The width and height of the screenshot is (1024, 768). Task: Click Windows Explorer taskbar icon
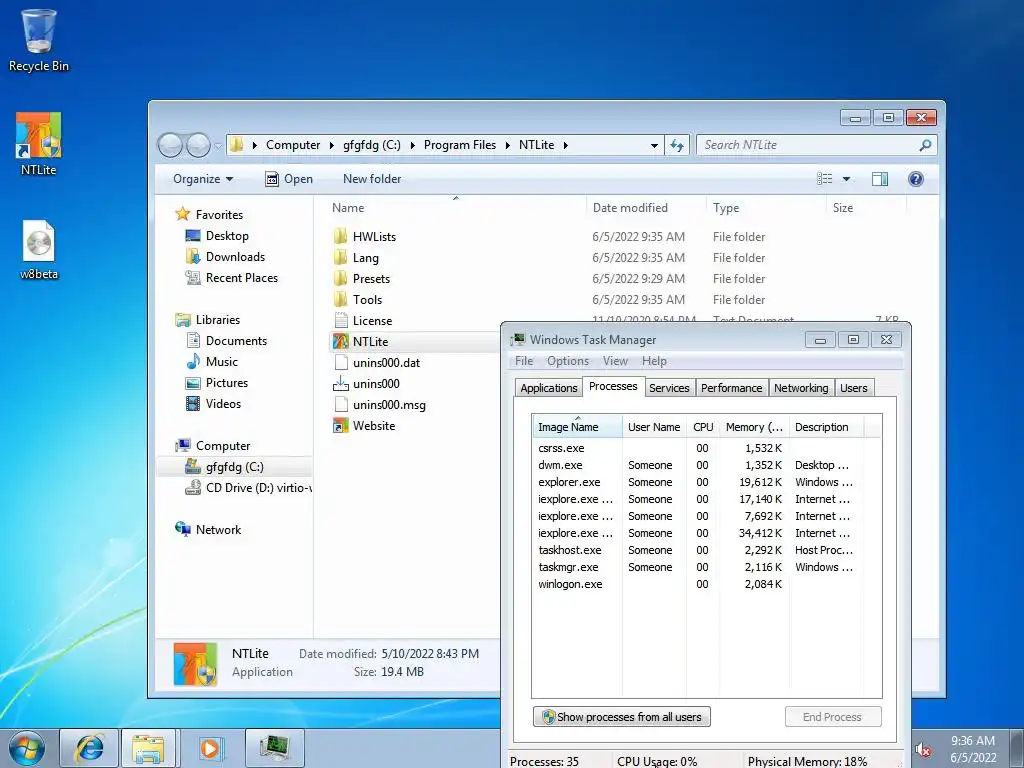click(x=148, y=748)
